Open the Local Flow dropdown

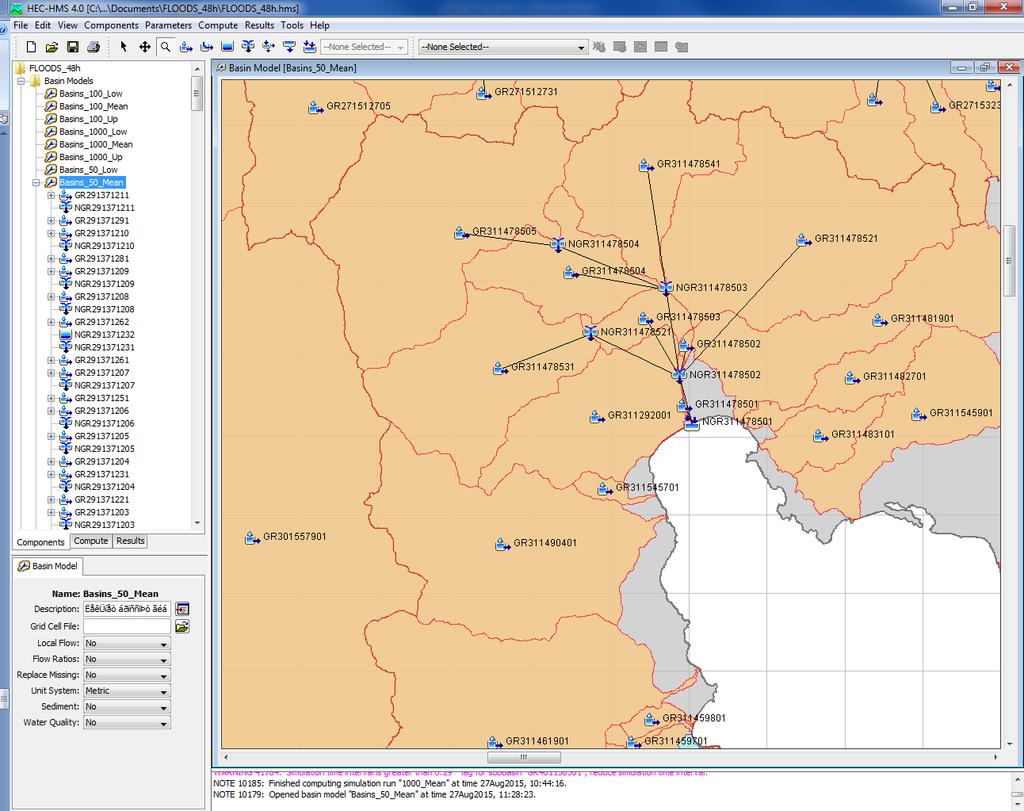point(127,643)
